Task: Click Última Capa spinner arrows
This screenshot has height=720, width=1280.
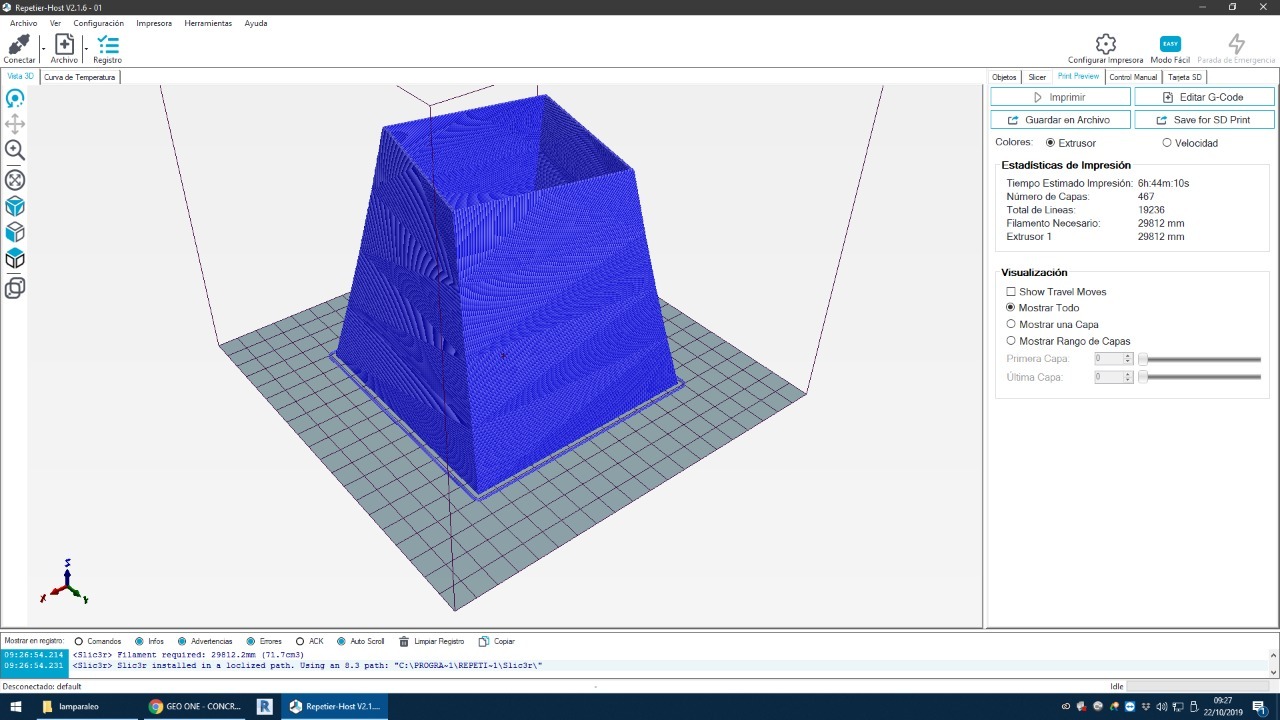Action: pos(1128,377)
